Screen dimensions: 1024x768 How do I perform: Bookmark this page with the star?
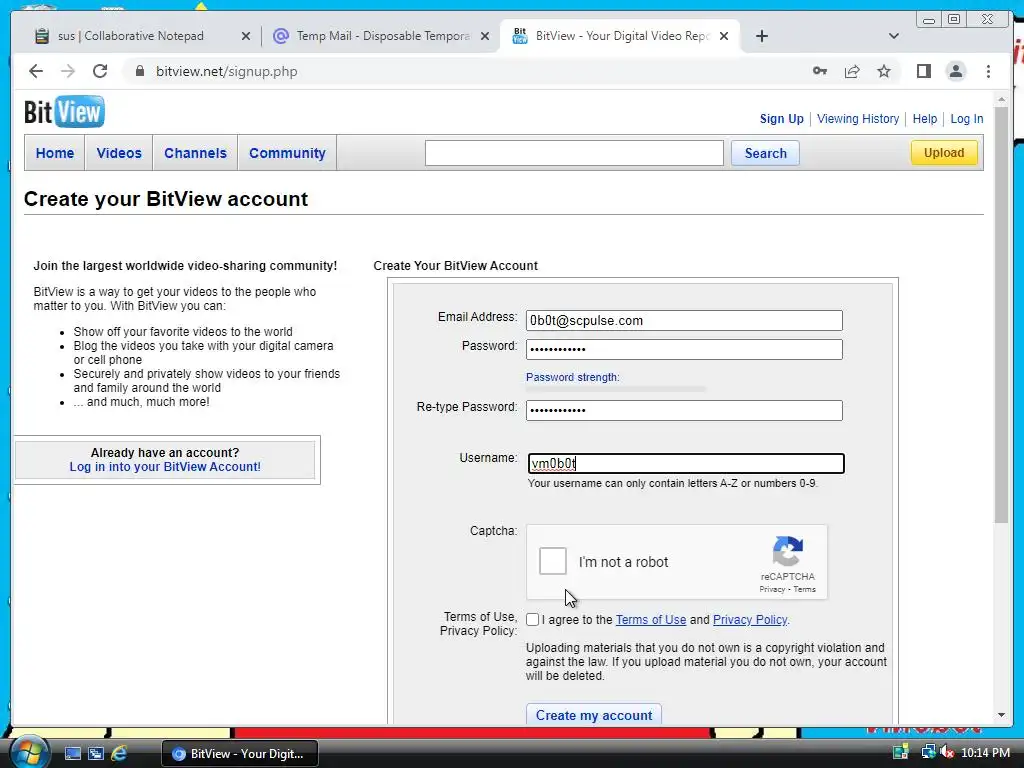(884, 71)
